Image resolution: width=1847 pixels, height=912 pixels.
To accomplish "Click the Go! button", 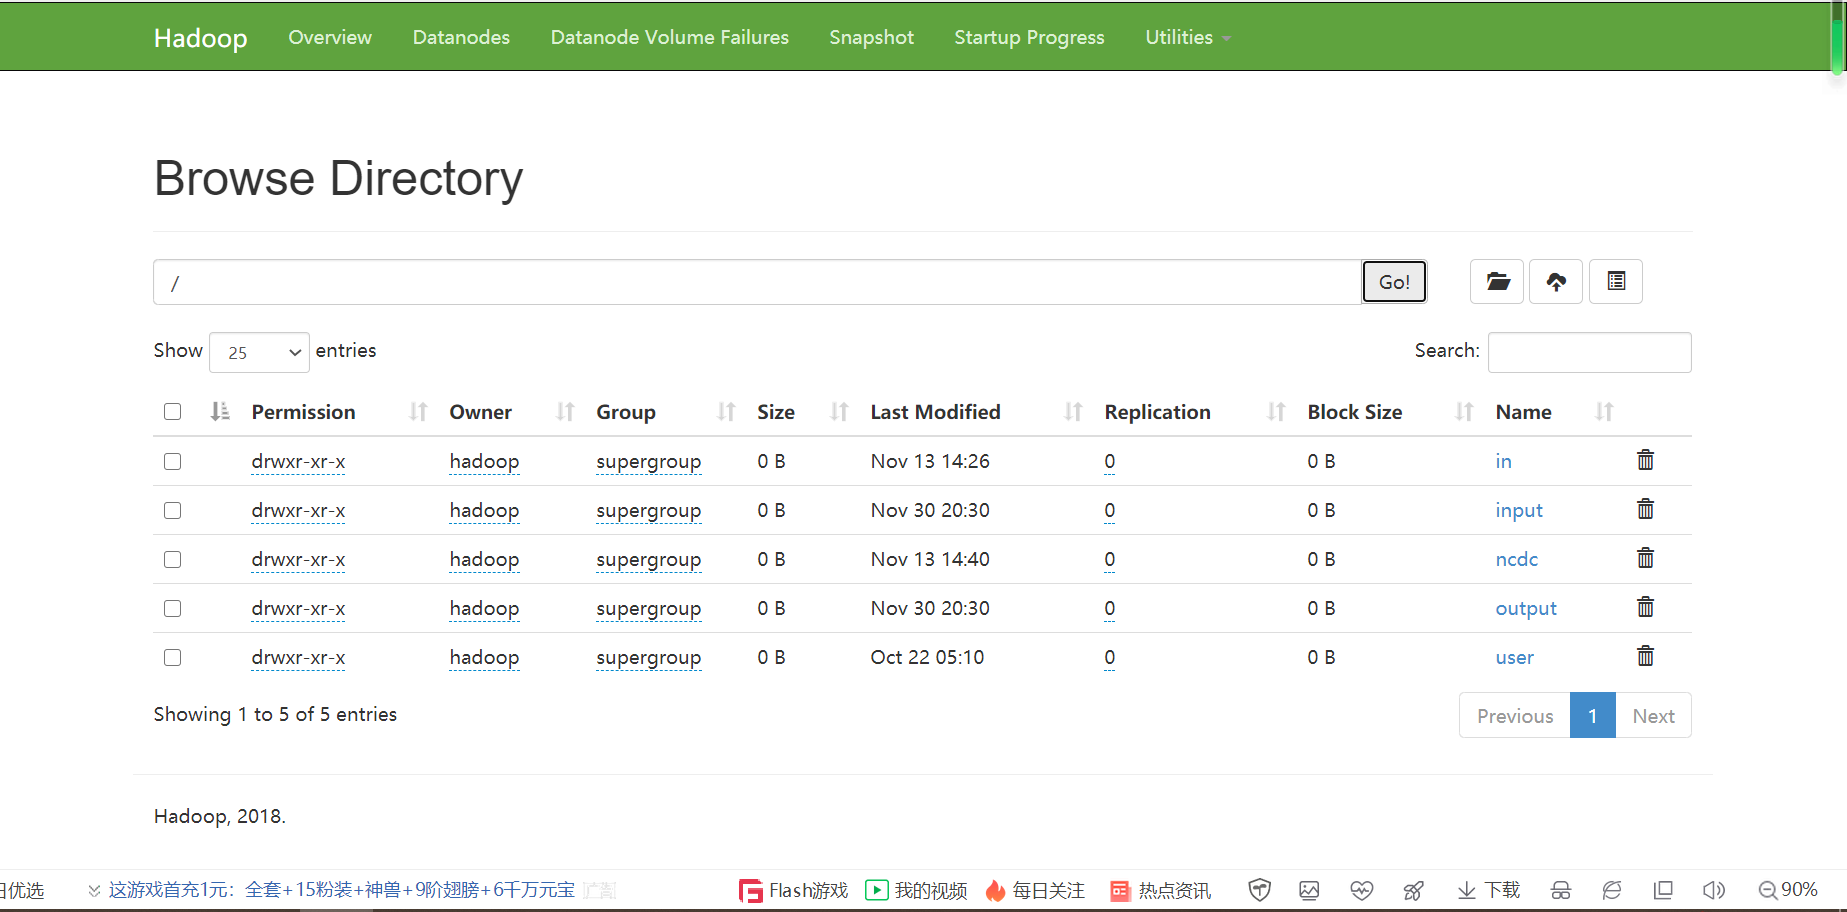I will click(x=1394, y=282).
